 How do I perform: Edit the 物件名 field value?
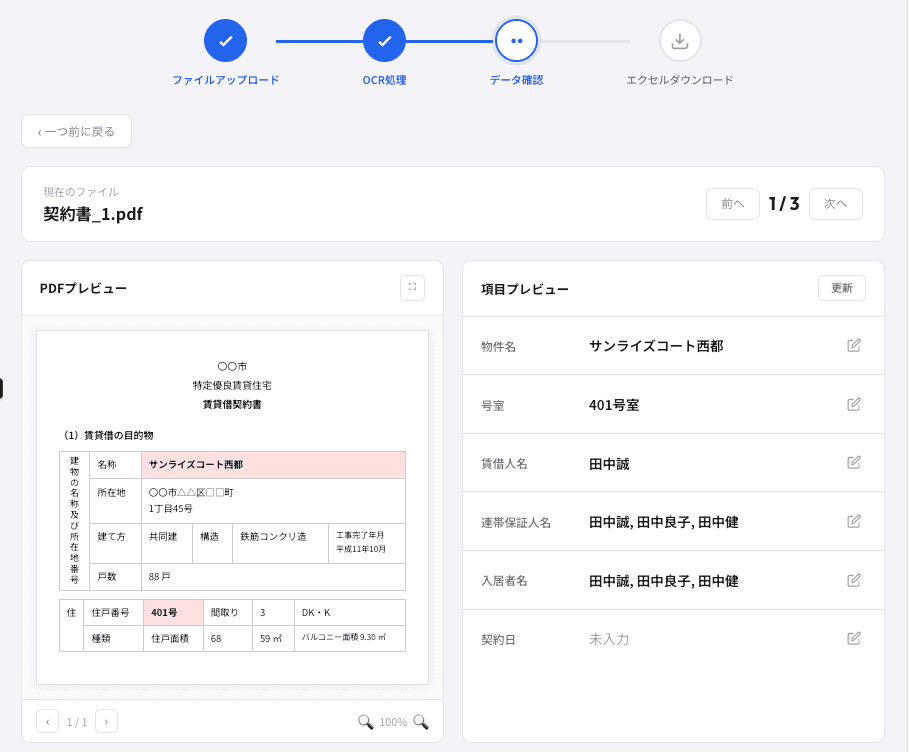click(853, 344)
